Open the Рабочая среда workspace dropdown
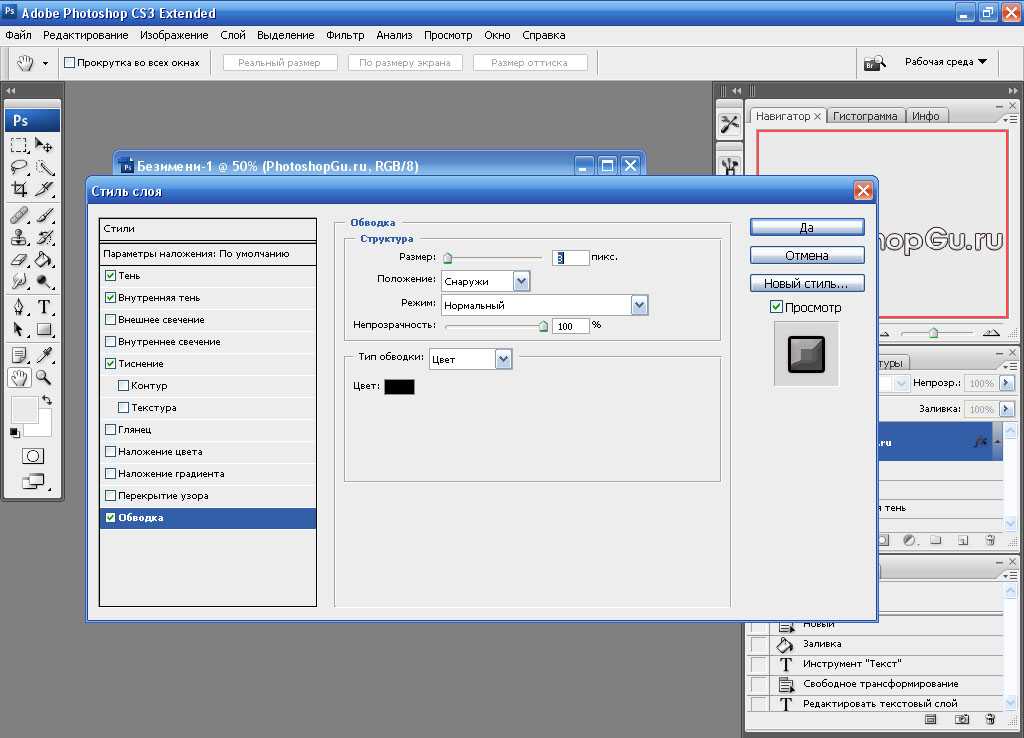1024x738 pixels. [946, 62]
